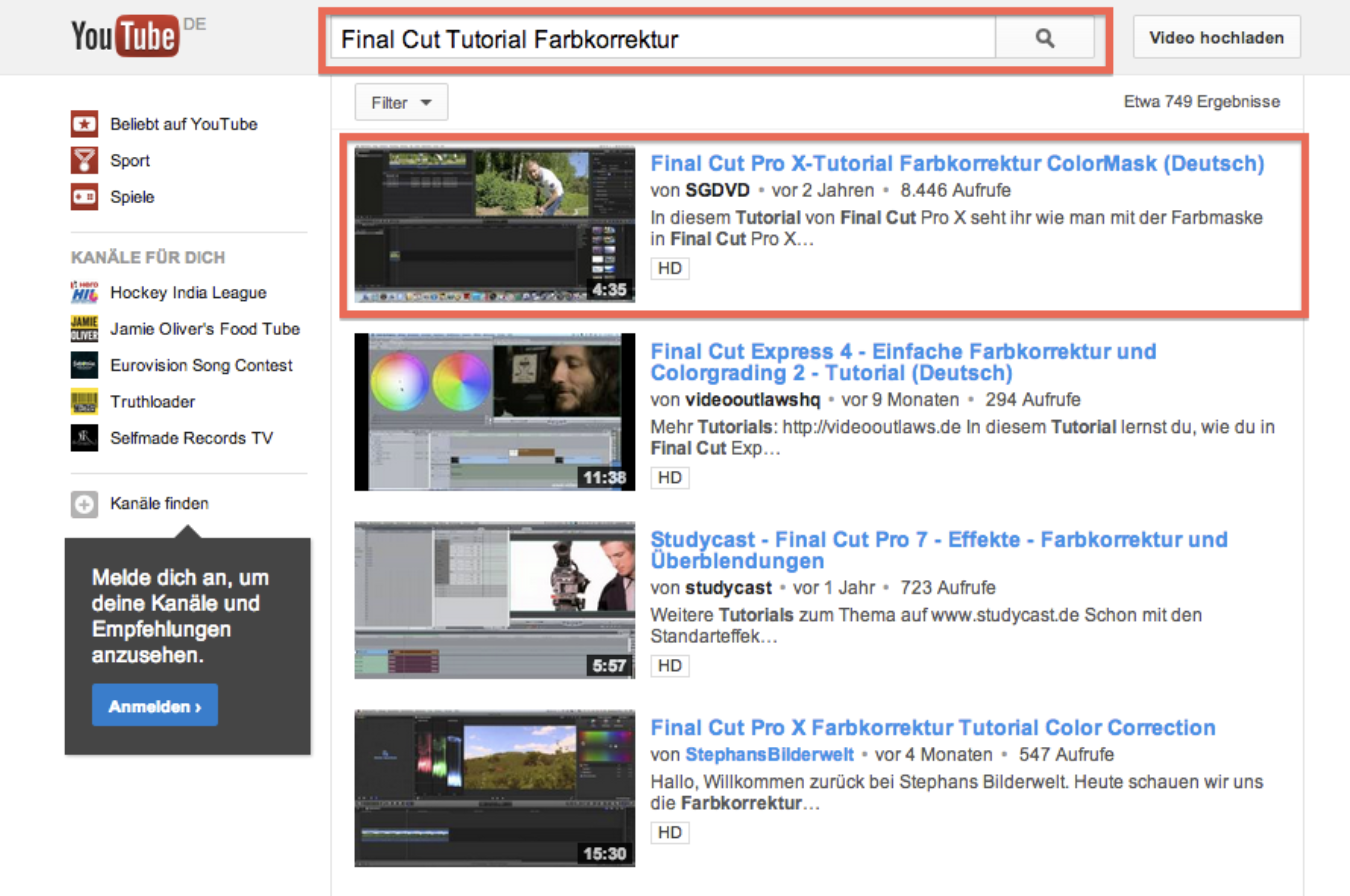
Task: Open the Beliebt auf YouTube star icon
Action: [x=84, y=124]
